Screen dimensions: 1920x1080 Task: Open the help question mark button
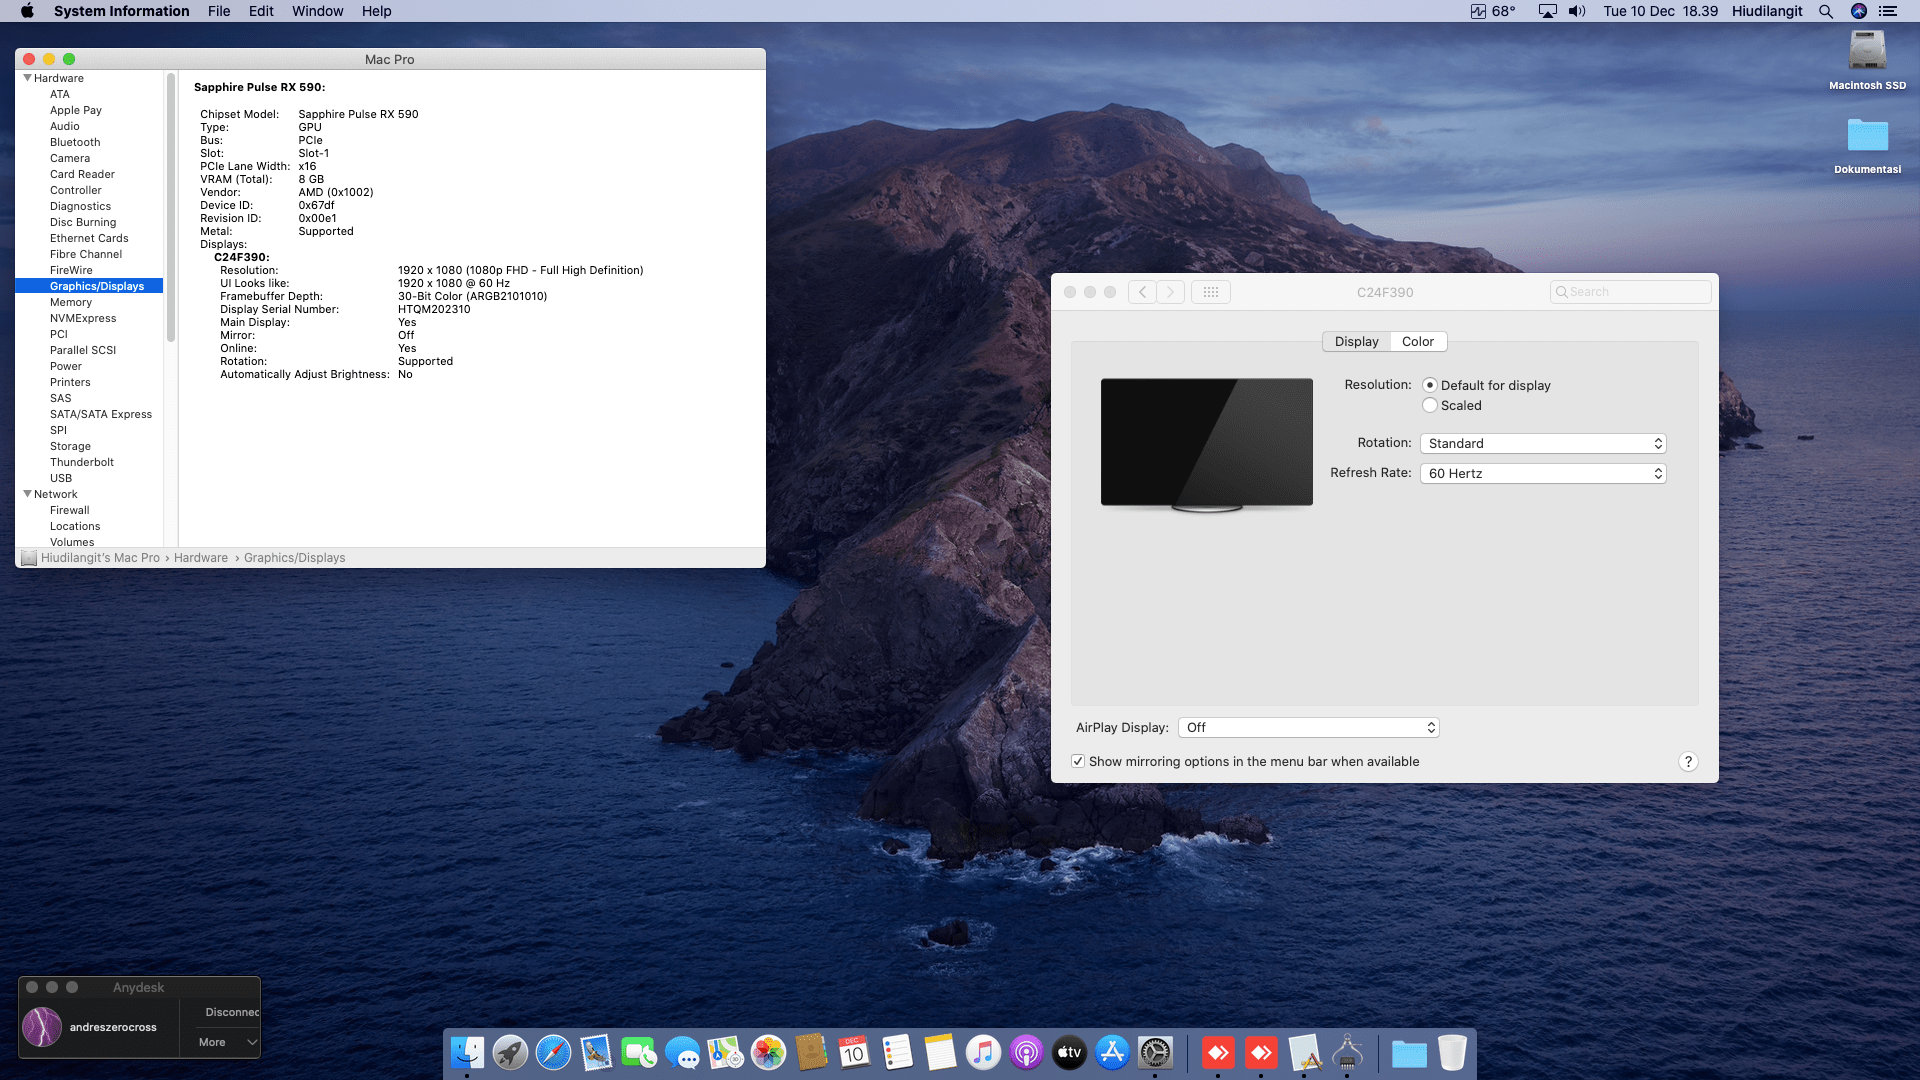(1688, 762)
